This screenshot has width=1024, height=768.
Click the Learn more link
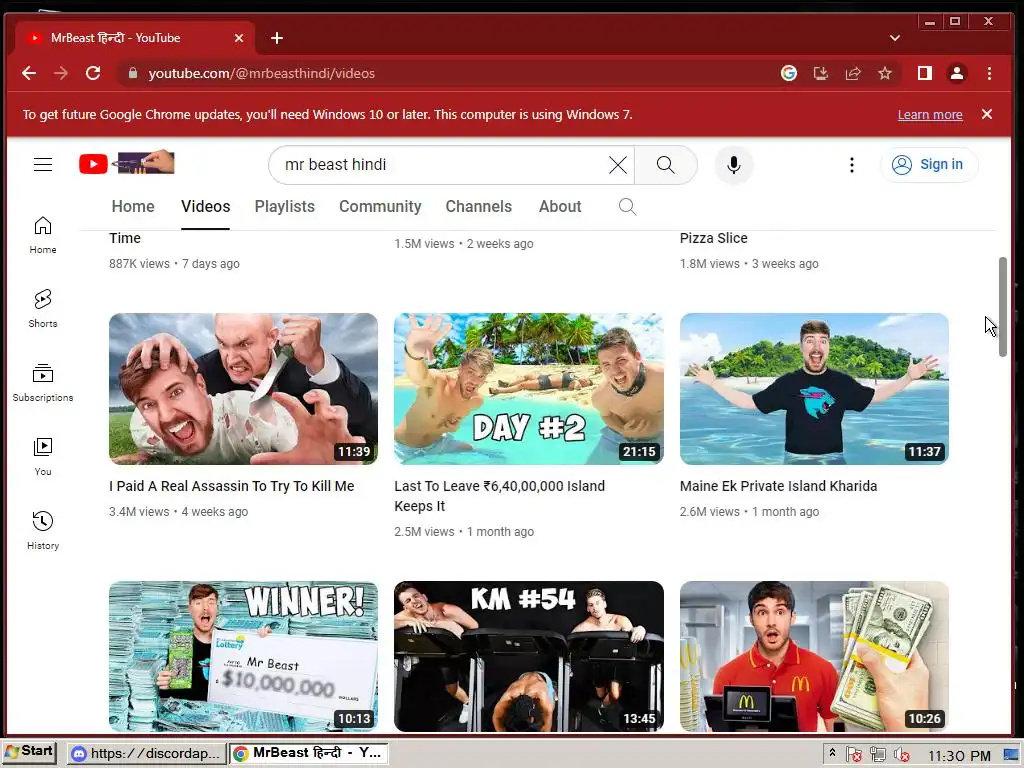point(930,115)
